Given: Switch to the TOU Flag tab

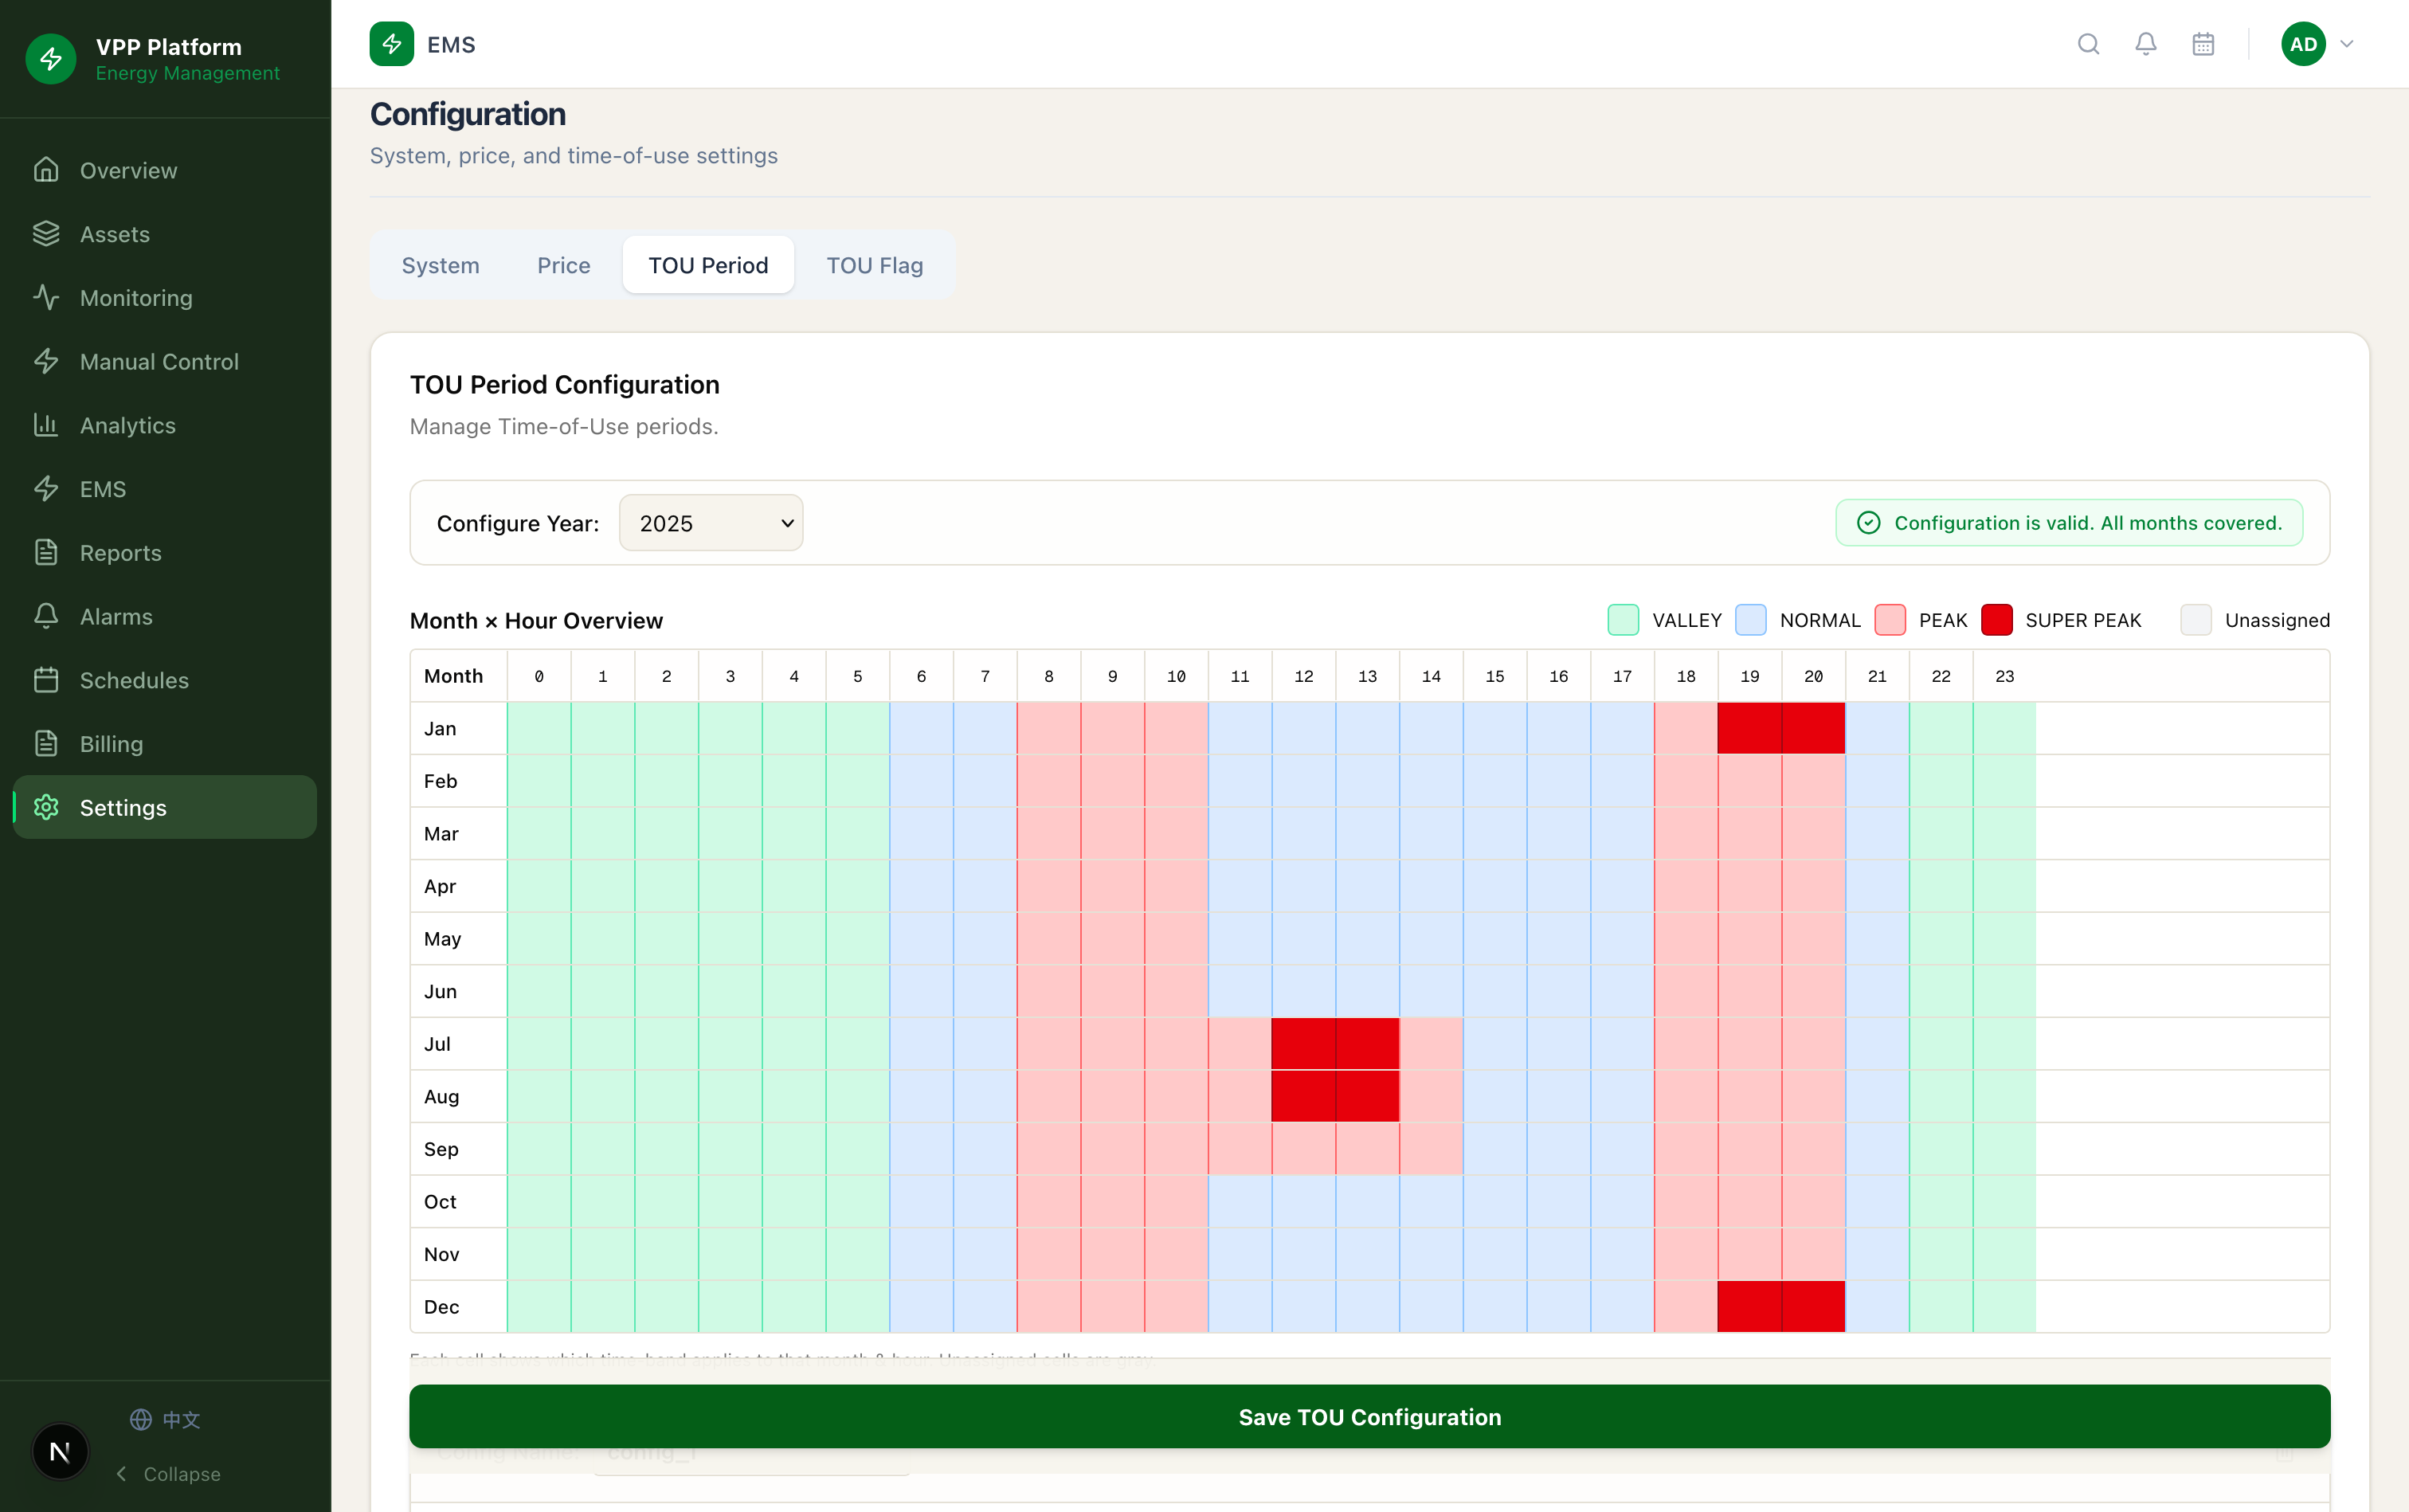Looking at the screenshot, I should (x=875, y=265).
